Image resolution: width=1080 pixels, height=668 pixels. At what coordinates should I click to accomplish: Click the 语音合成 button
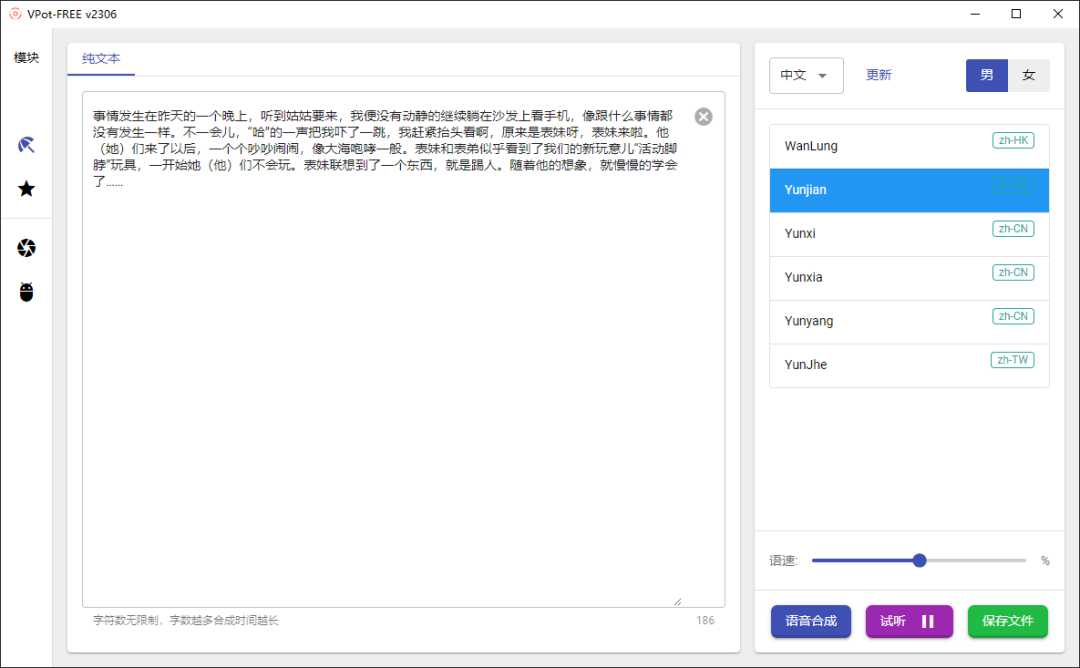811,621
